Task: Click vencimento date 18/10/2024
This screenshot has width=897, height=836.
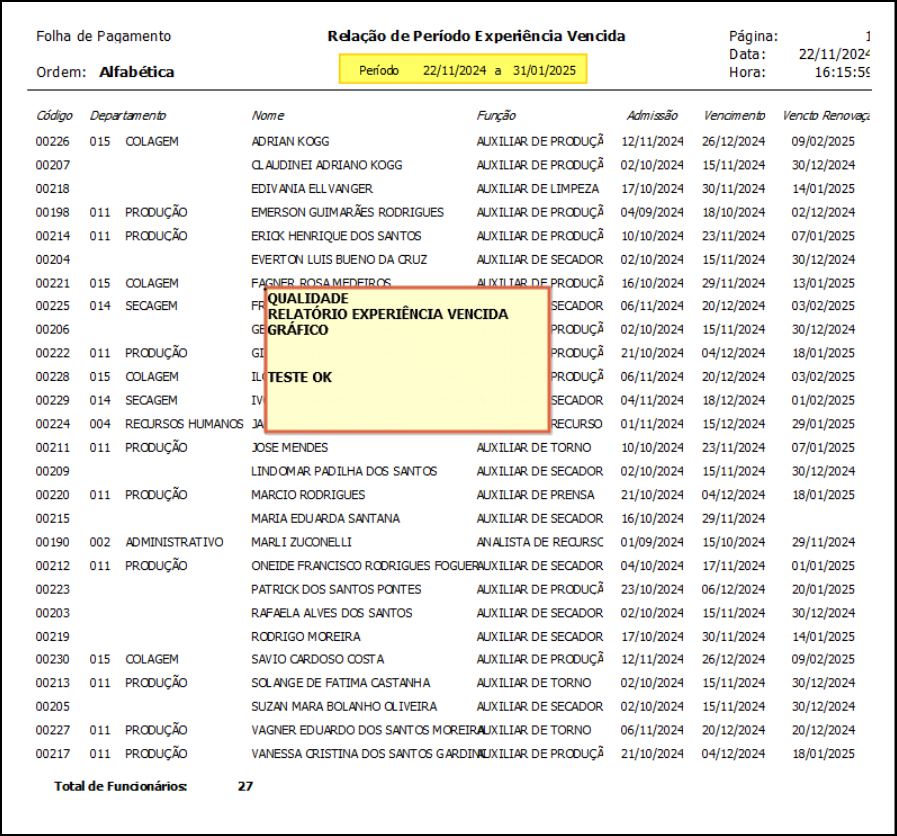Action: pyautogui.click(x=734, y=212)
